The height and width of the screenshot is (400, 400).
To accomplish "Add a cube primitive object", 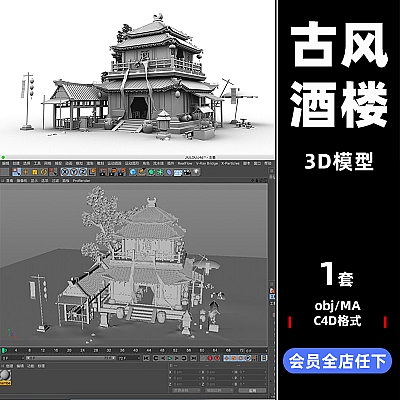I will [133, 172].
